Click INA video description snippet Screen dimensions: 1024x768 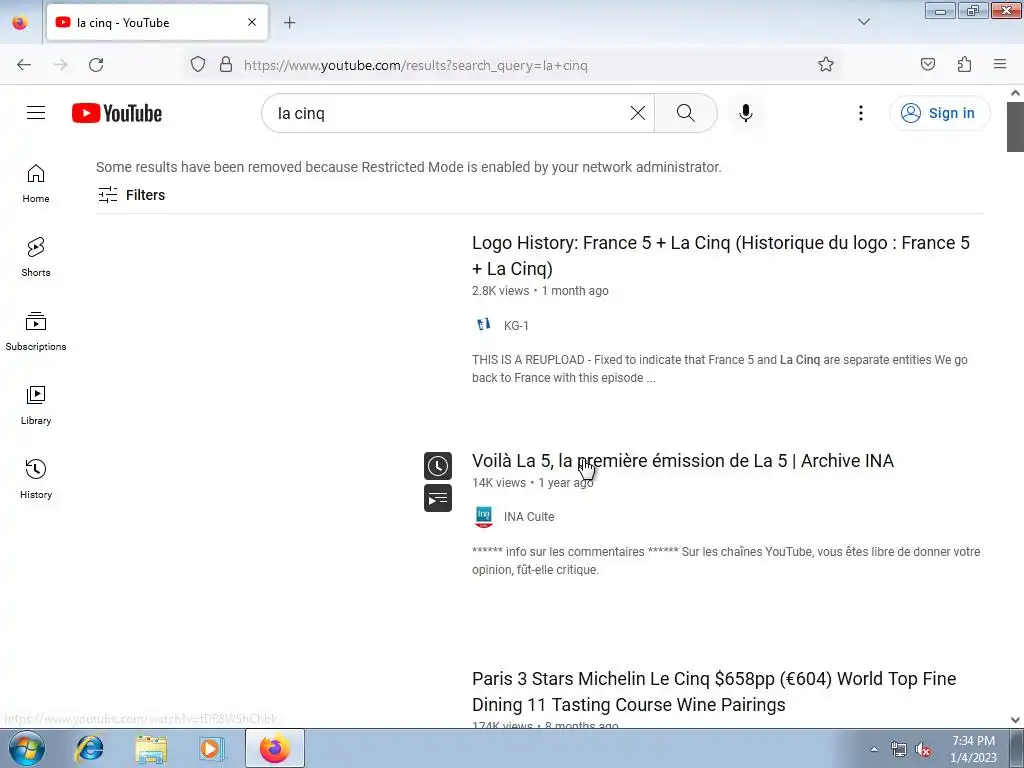tap(726, 560)
